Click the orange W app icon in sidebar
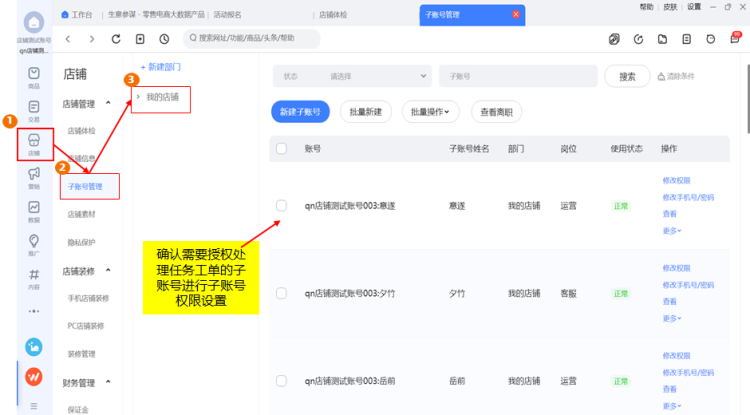 coord(34,377)
